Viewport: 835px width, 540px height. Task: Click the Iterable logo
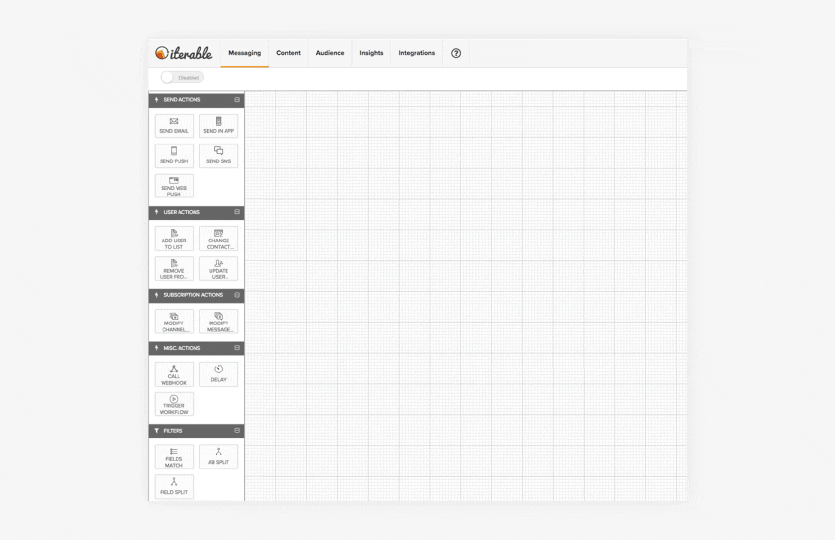pos(184,53)
